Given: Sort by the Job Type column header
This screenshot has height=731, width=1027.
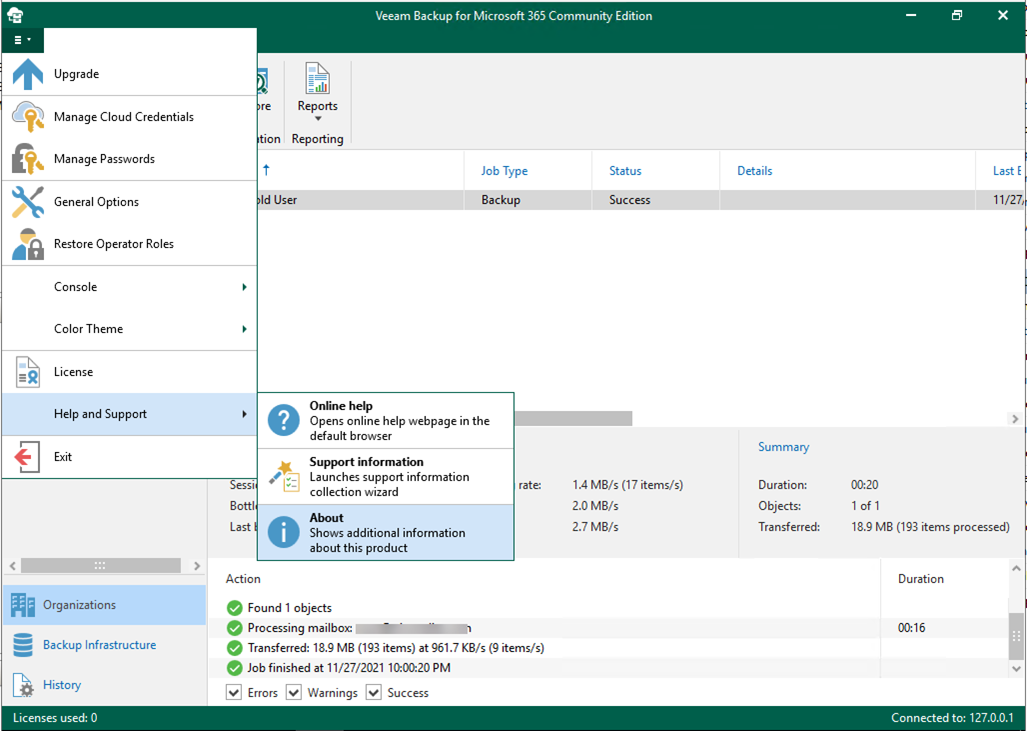Looking at the screenshot, I should tap(504, 171).
